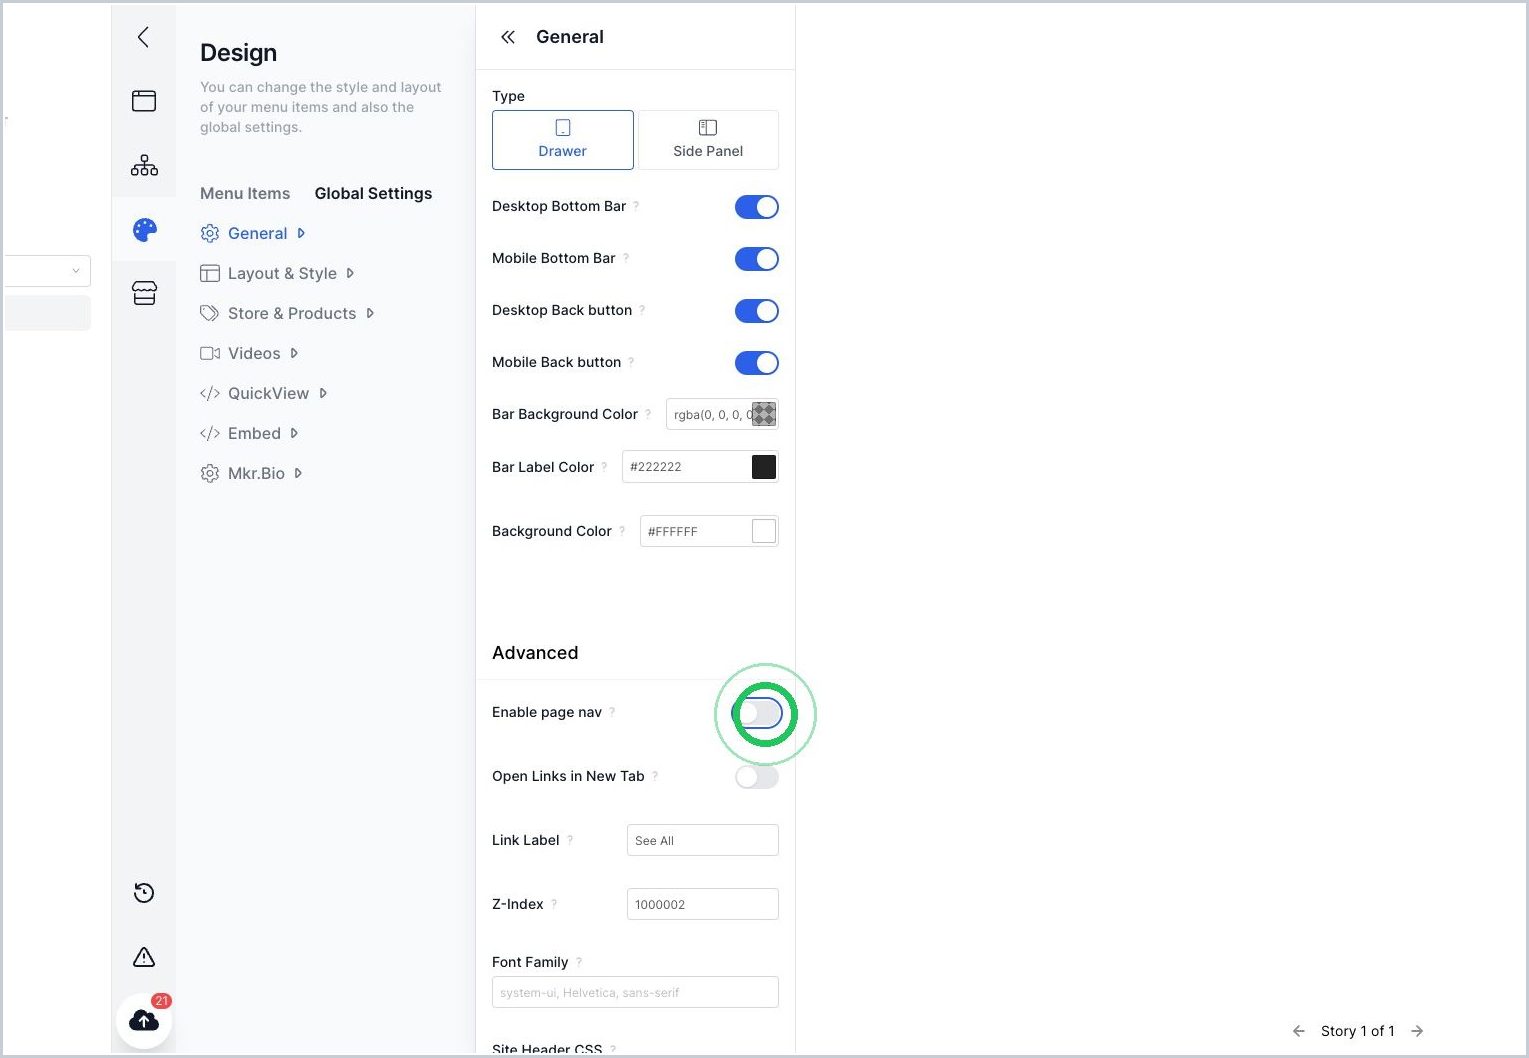Select the Side Panel type option
The height and width of the screenshot is (1058, 1529).
click(708, 140)
